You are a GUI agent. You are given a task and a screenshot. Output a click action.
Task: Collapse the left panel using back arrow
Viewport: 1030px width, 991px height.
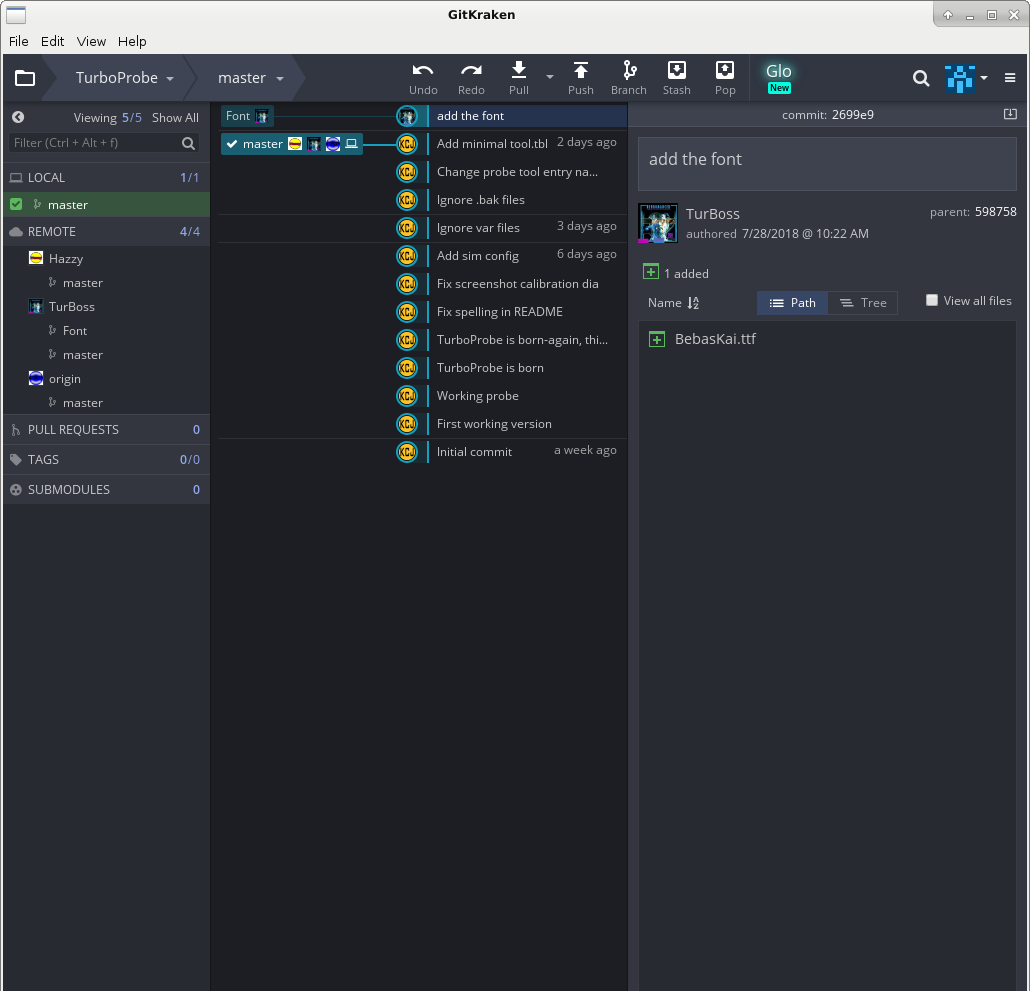(18, 117)
